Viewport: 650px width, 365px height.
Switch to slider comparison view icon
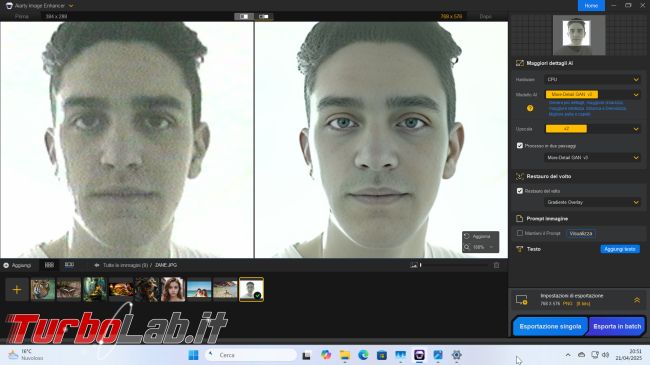click(x=264, y=17)
